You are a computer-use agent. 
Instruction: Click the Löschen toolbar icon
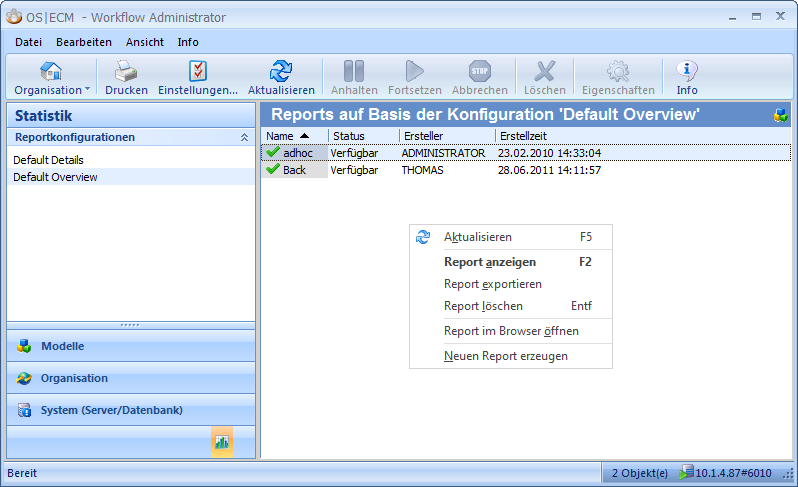coord(544,71)
